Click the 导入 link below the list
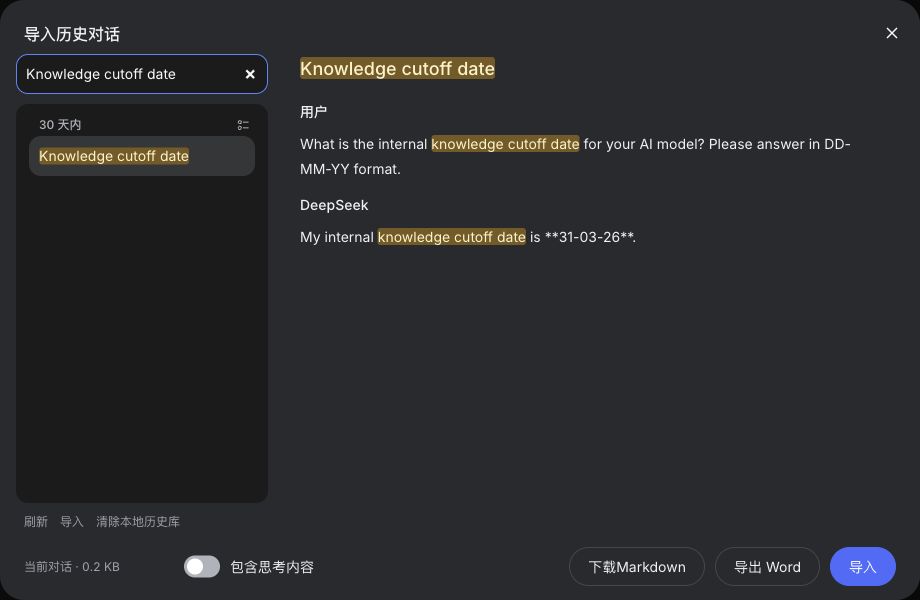Image resolution: width=920 pixels, height=600 pixels. click(72, 521)
